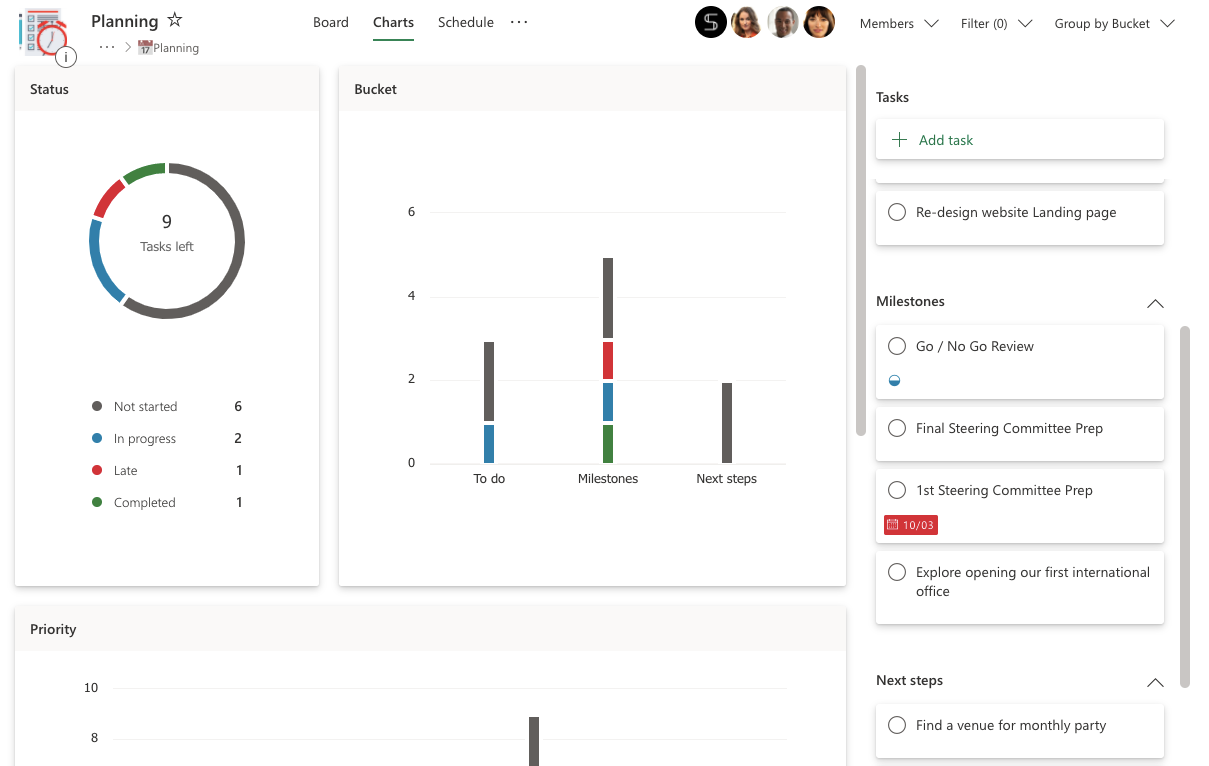Click the bald man member avatar
This screenshot has width=1209, height=766.
pyautogui.click(x=783, y=22)
